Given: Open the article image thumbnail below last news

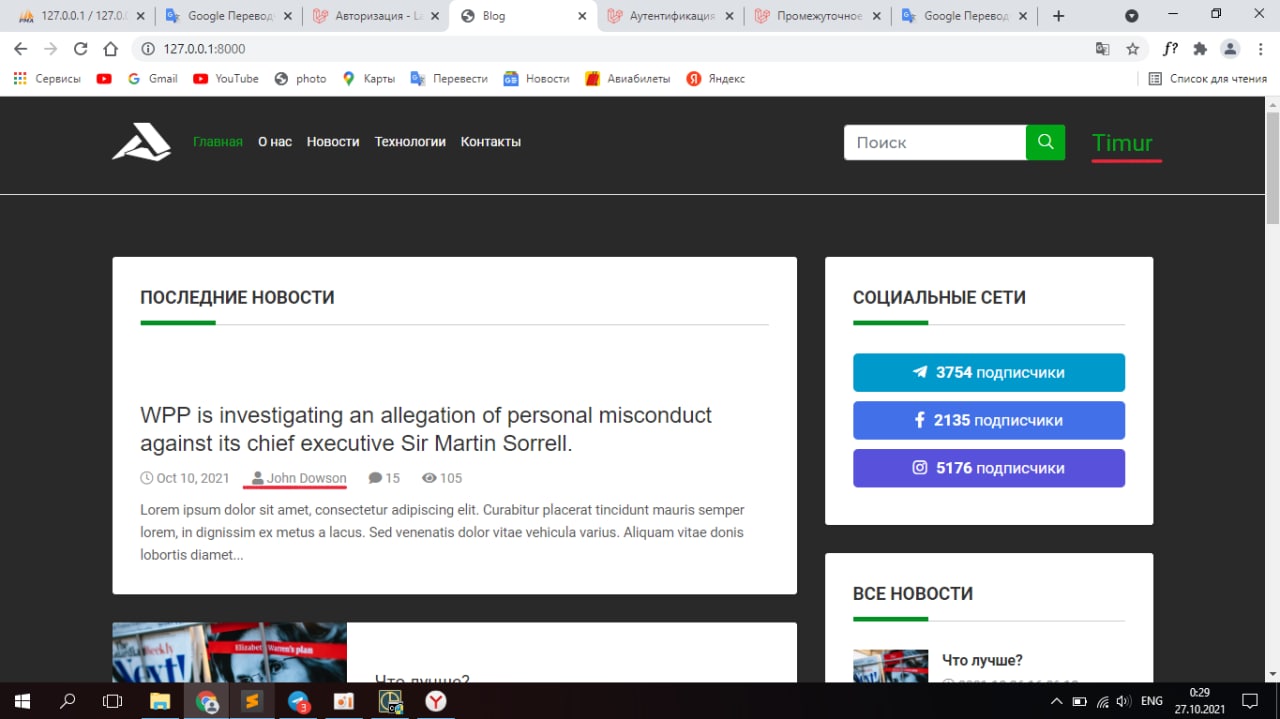Looking at the screenshot, I should point(229,653).
